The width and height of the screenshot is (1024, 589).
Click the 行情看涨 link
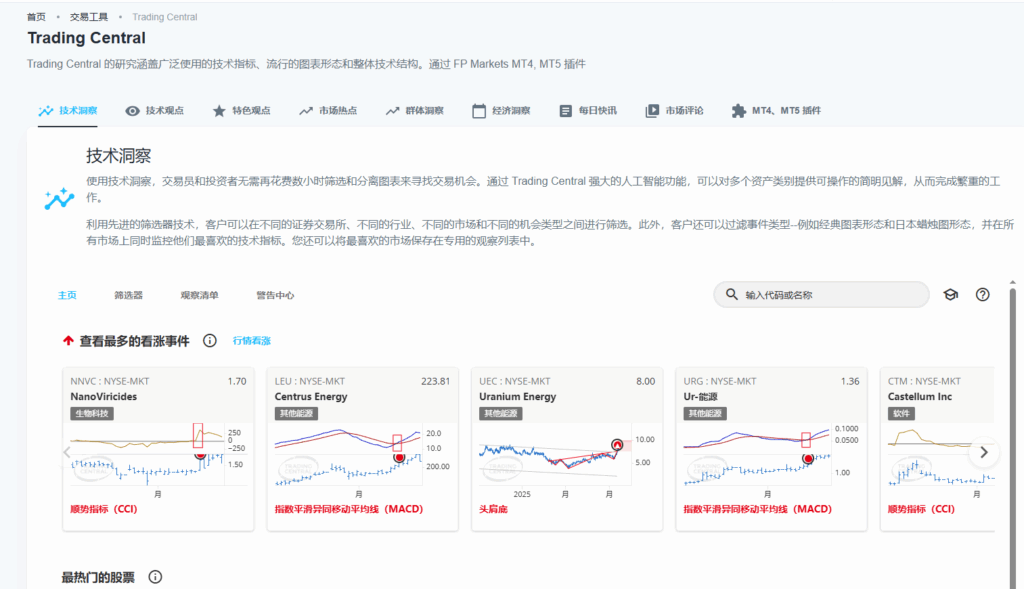coord(252,341)
